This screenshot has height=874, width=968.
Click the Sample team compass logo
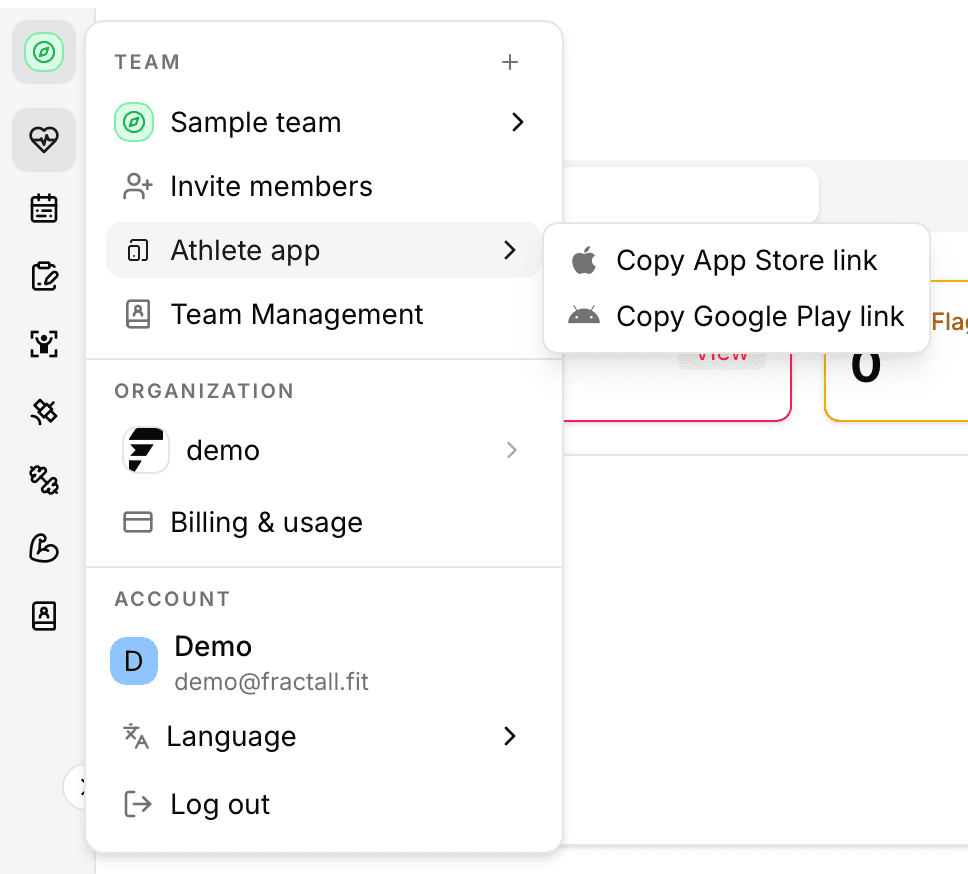tap(134, 122)
